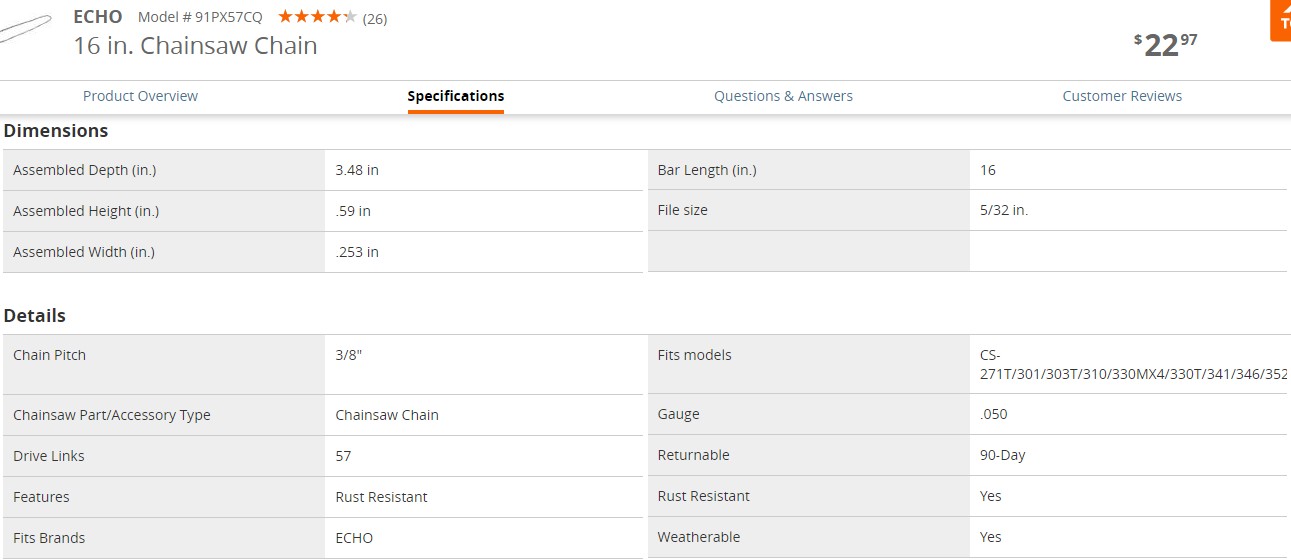Click the 5/32 in. value
Viewport: 1291px width, 560px height.
coord(1004,210)
